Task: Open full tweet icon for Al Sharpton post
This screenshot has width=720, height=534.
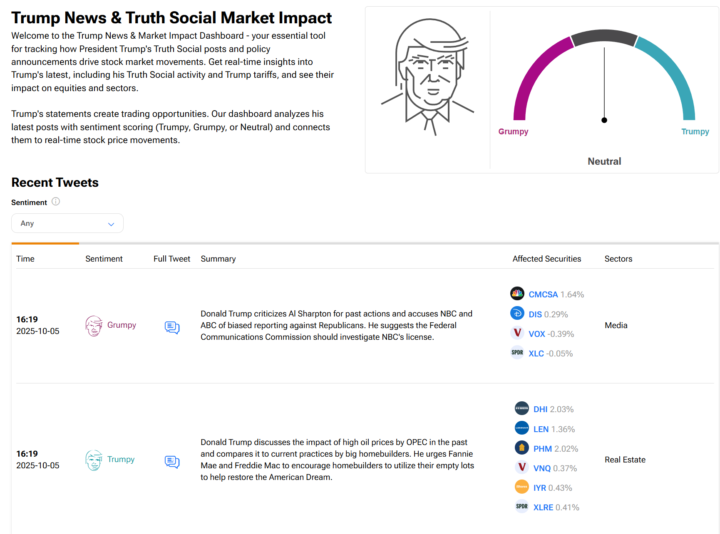Action: [172, 326]
